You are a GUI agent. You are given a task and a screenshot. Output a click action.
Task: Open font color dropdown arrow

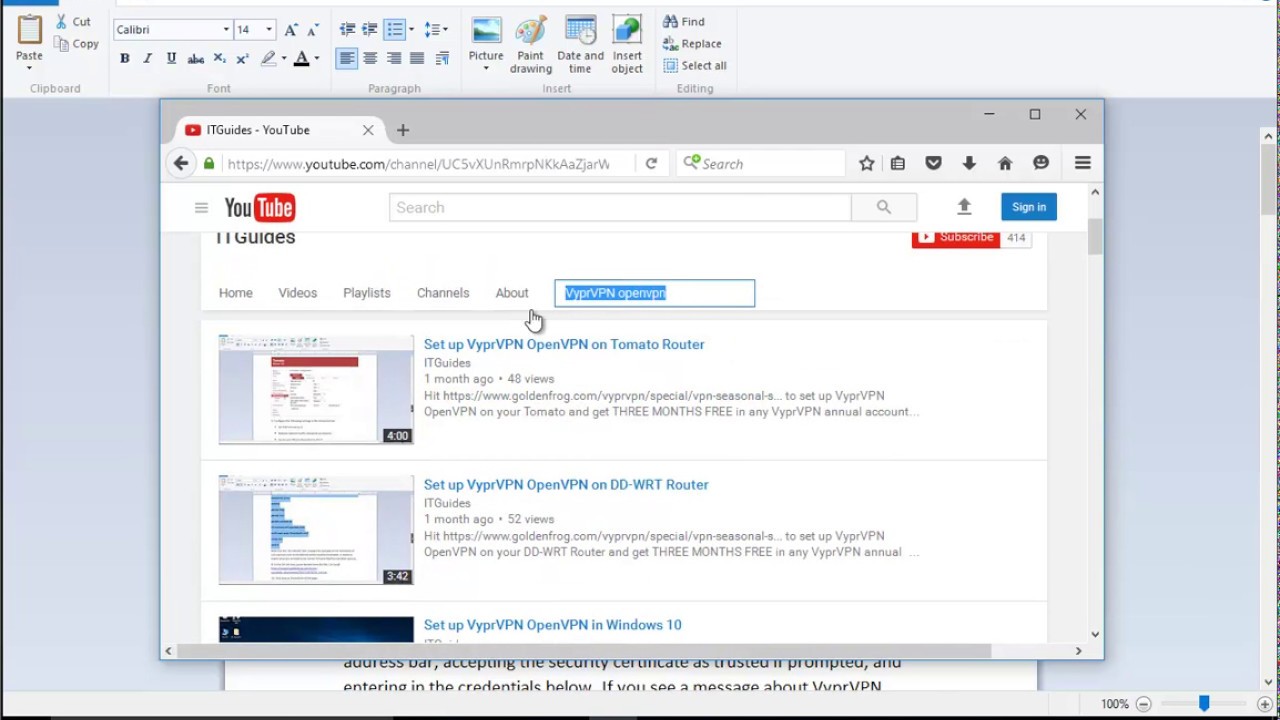point(317,59)
